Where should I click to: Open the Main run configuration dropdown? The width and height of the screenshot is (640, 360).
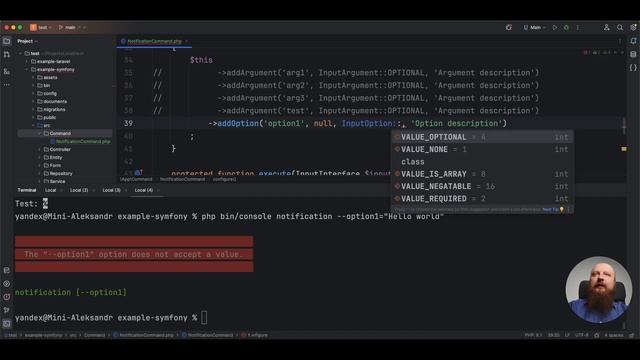534,27
